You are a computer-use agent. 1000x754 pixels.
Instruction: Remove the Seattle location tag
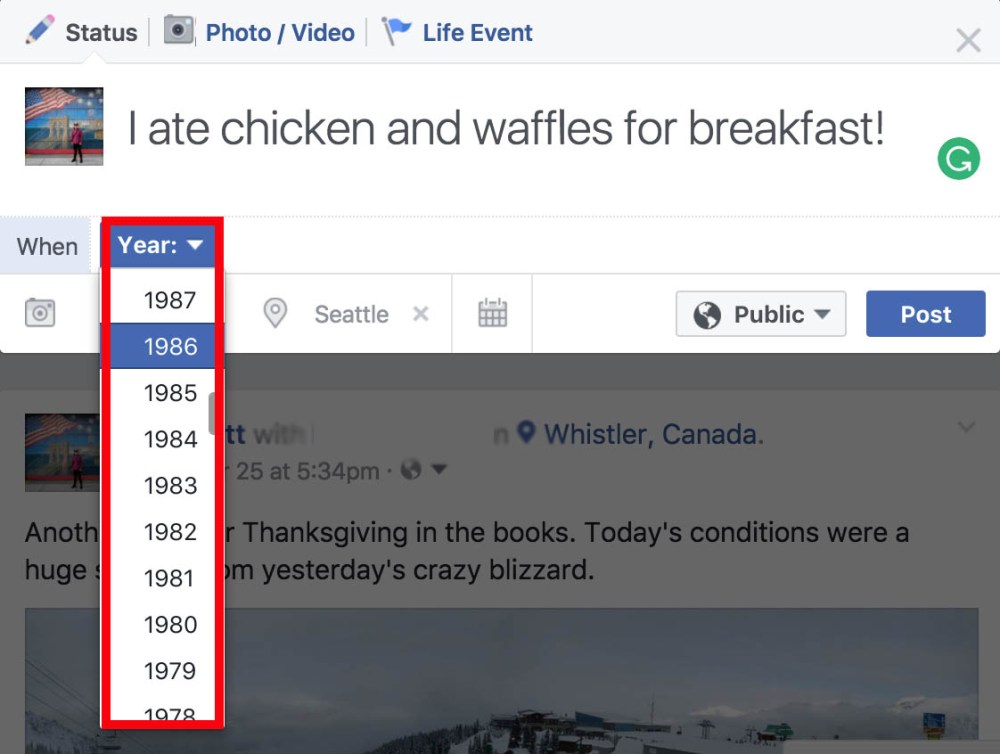pos(421,314)
